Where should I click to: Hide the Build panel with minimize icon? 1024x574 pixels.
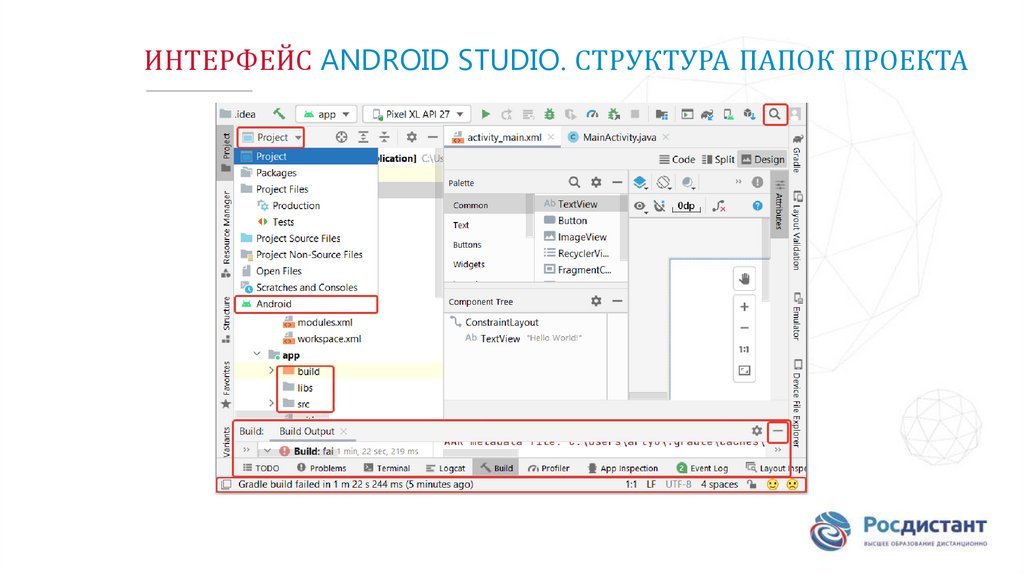[x=777, y=431]
